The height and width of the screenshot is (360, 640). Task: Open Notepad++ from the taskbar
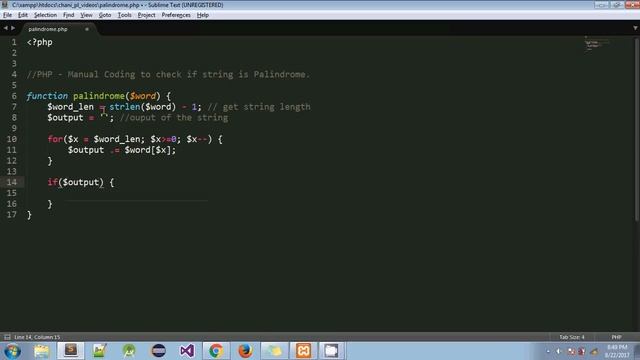[x=100, y=351]
